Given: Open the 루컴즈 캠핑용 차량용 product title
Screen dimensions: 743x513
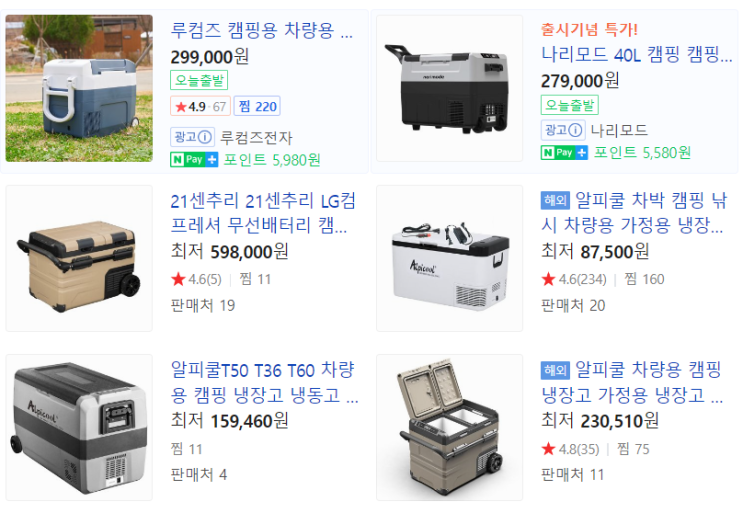Looking at the screenshot, I should coord(262,31).
